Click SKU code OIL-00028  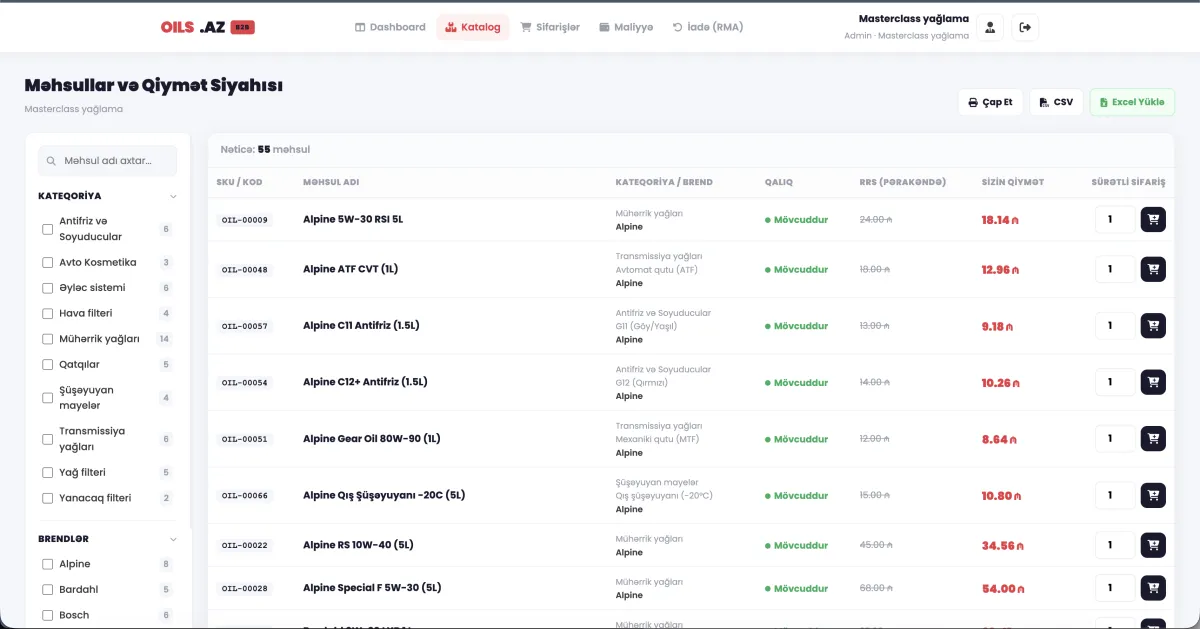245,588
